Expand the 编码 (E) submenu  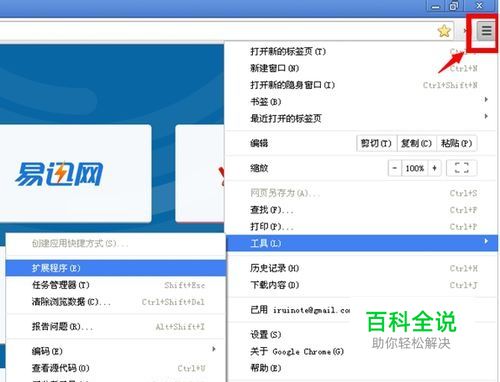point(116,351)
